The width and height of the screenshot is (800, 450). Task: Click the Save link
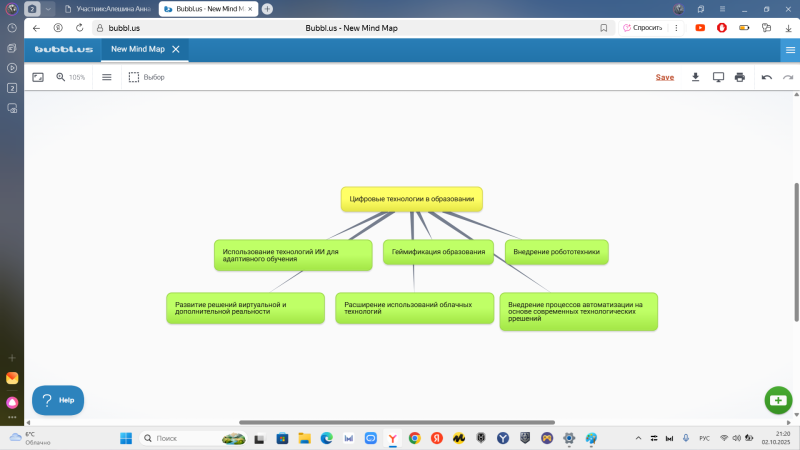(x=664, y=77)
